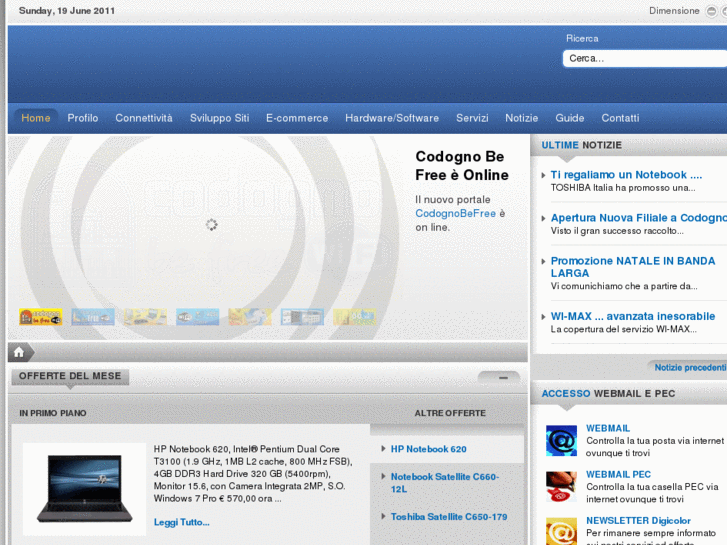Open Toshiba Satellite C650-179 offer
The height and width of the screenshot is (545, 727).
tap(449, 517)
